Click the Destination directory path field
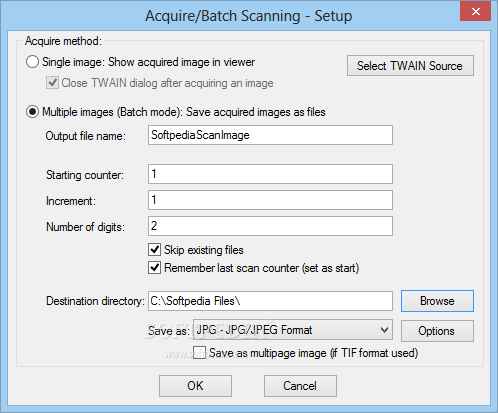Screen dimensions: 498x413 point(270,301)
